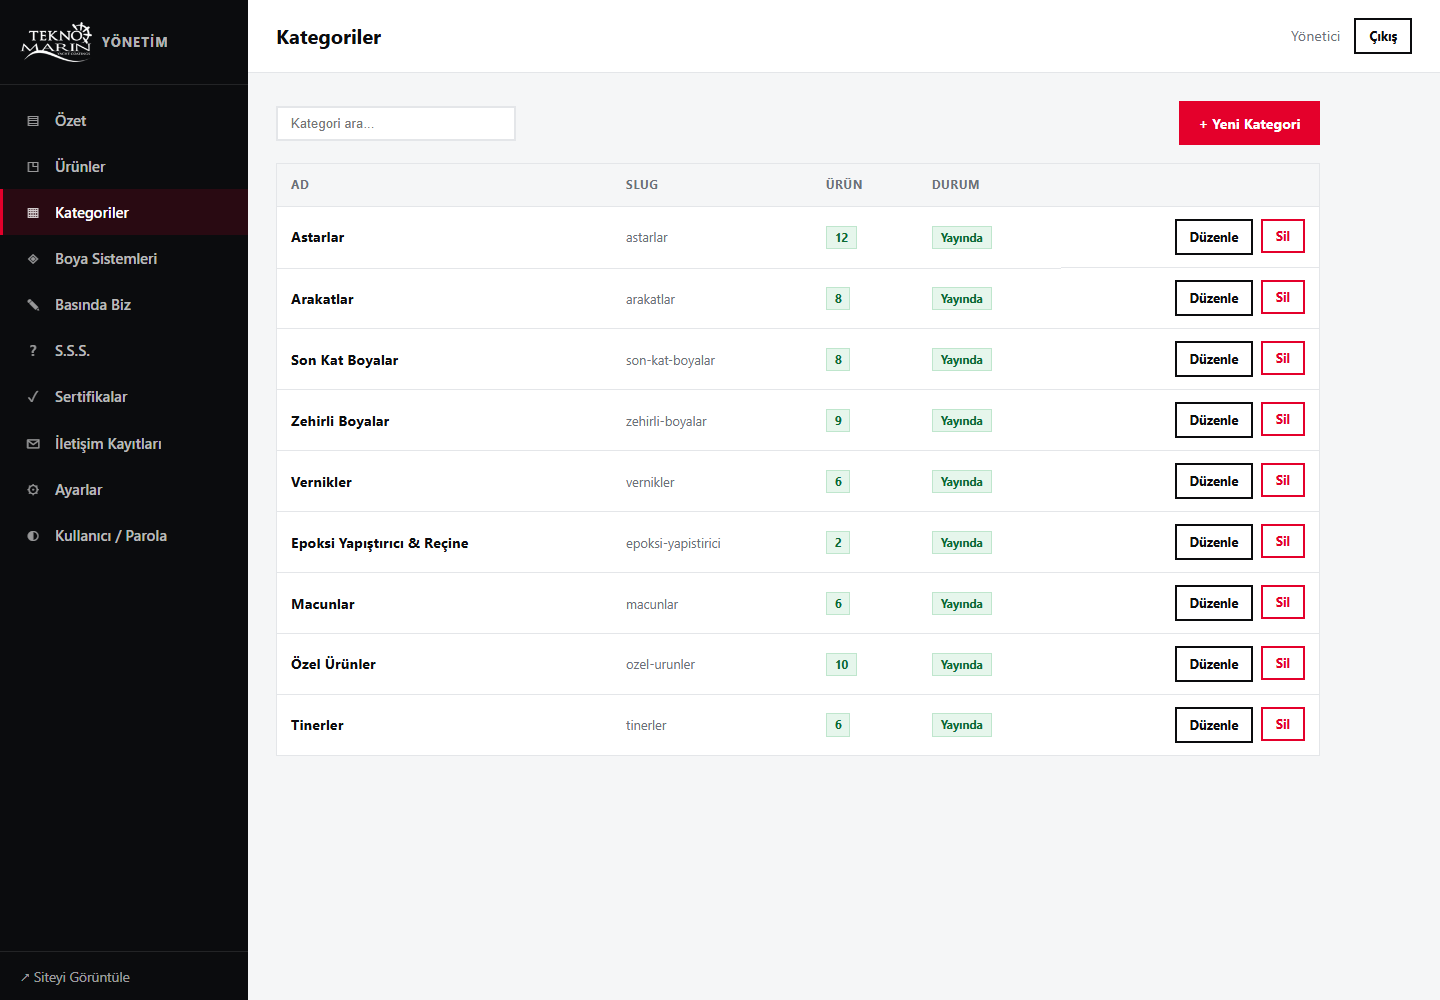This screenshot has height=1000, width=1440.
Task: Go to Ürünler in the sidebar
Action: [x=124, y=167]
